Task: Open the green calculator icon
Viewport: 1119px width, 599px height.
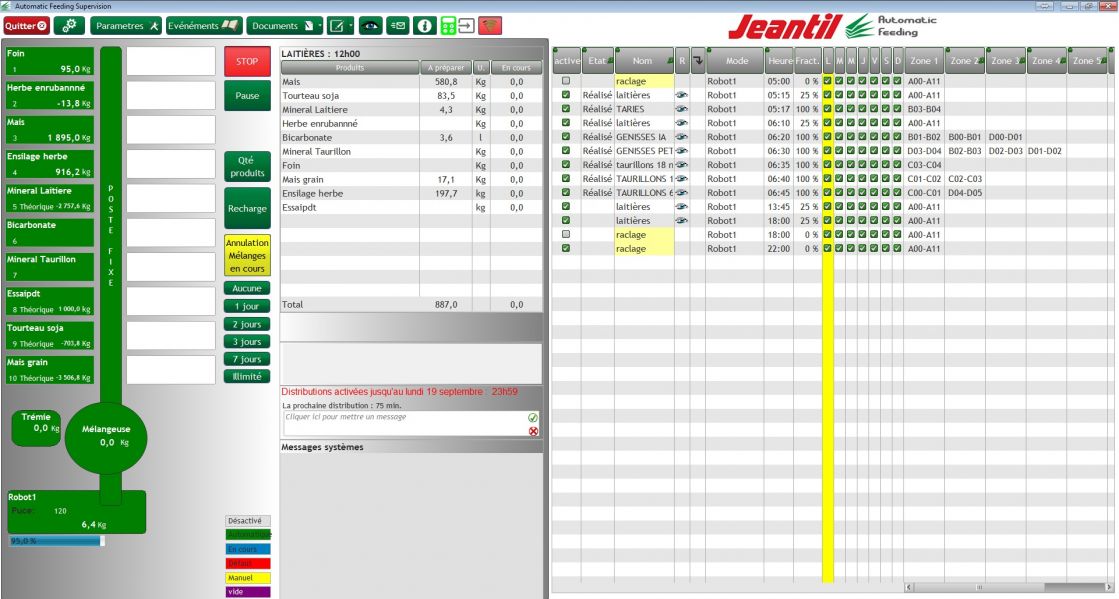Action: [x=448, y=26]
